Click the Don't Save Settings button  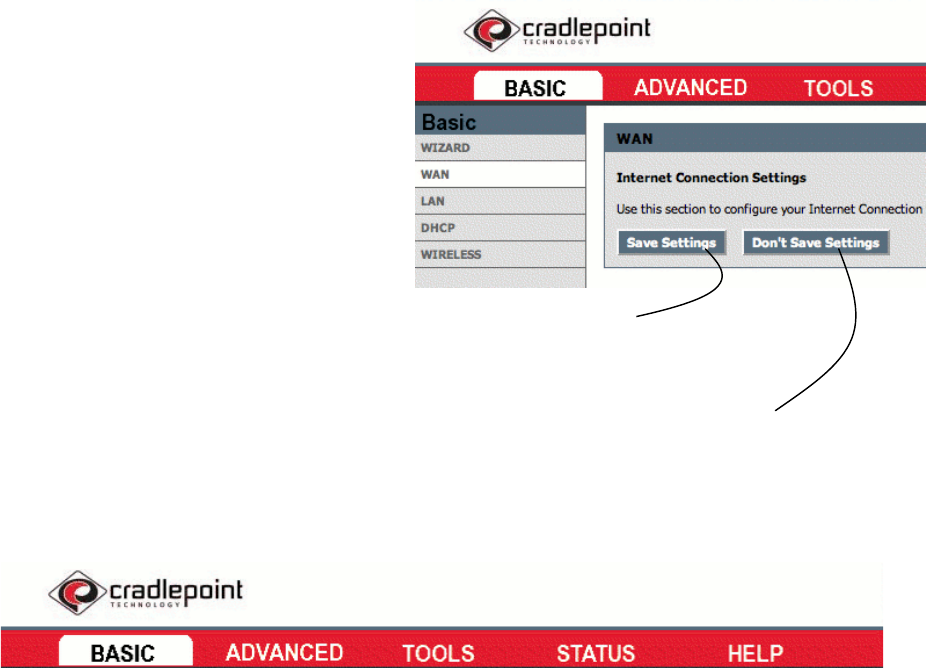click(816, 243)
